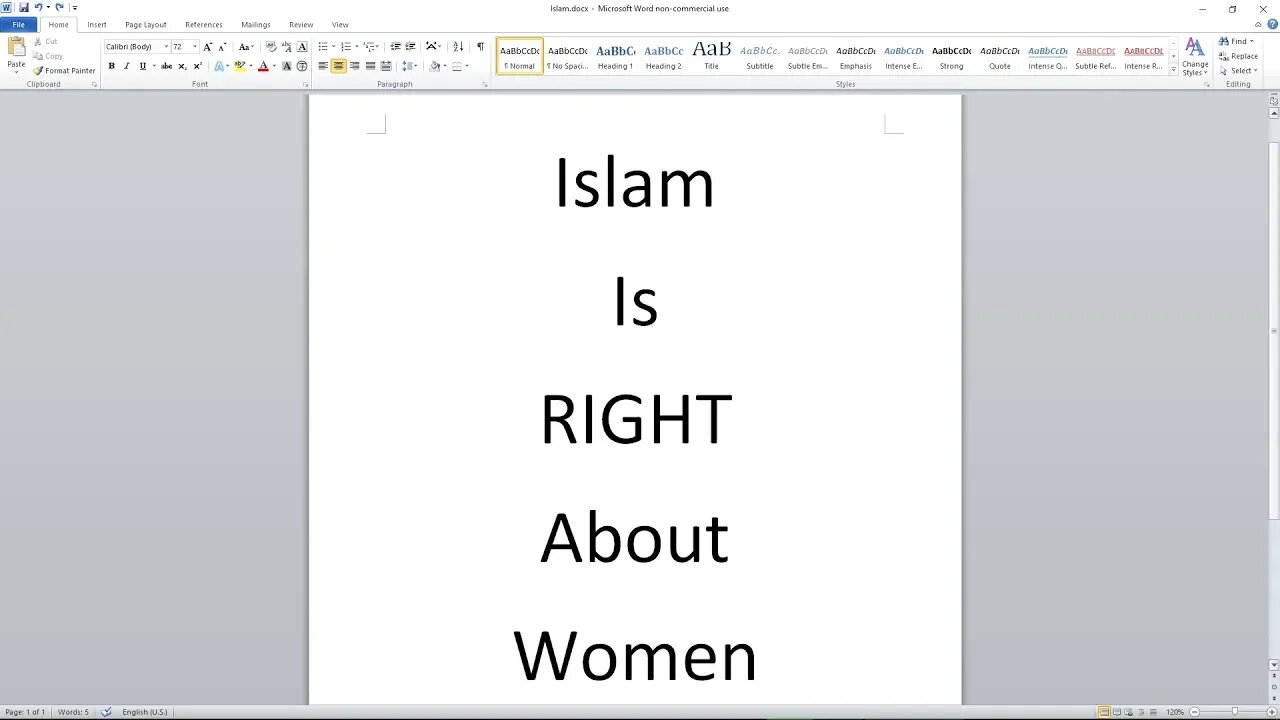Apply the Heading 1 style
The height and width of the screenshot is (720, 1280).
point(615,57)
